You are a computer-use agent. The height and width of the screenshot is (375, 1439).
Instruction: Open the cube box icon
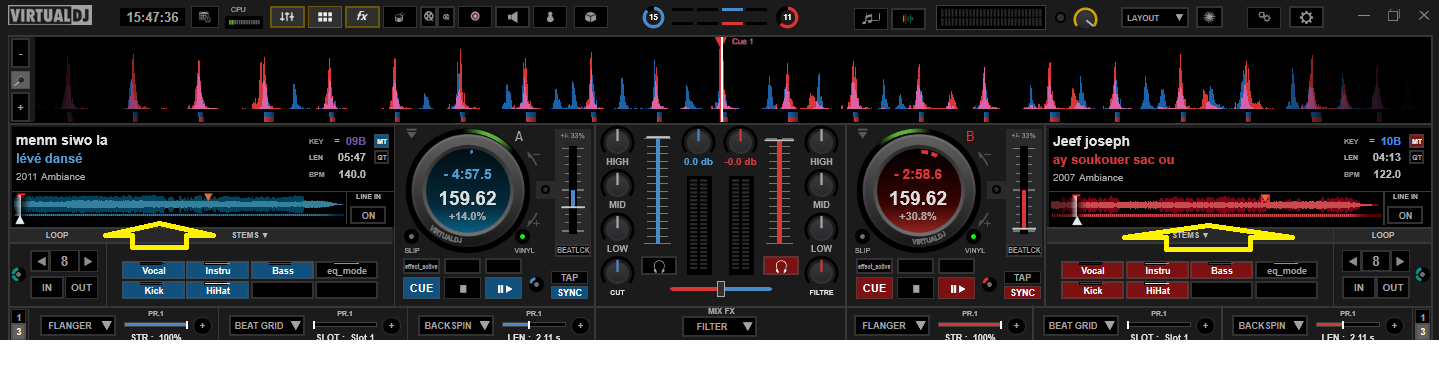tap(591, 17)
